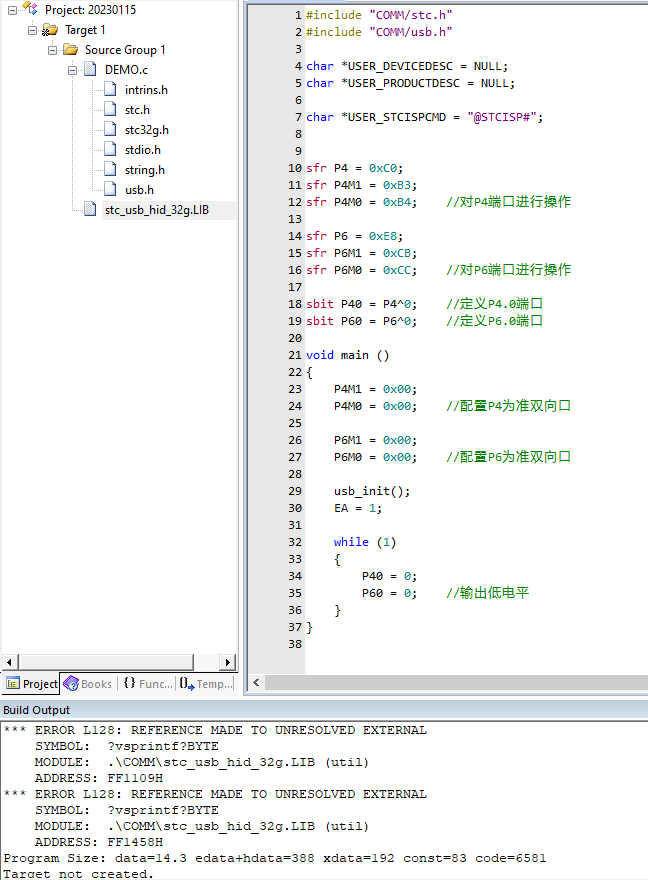The height and width of the screenshot is (880, 648).
Task: Click the 'usb_init();' call in code
Action: click(372, 491)
